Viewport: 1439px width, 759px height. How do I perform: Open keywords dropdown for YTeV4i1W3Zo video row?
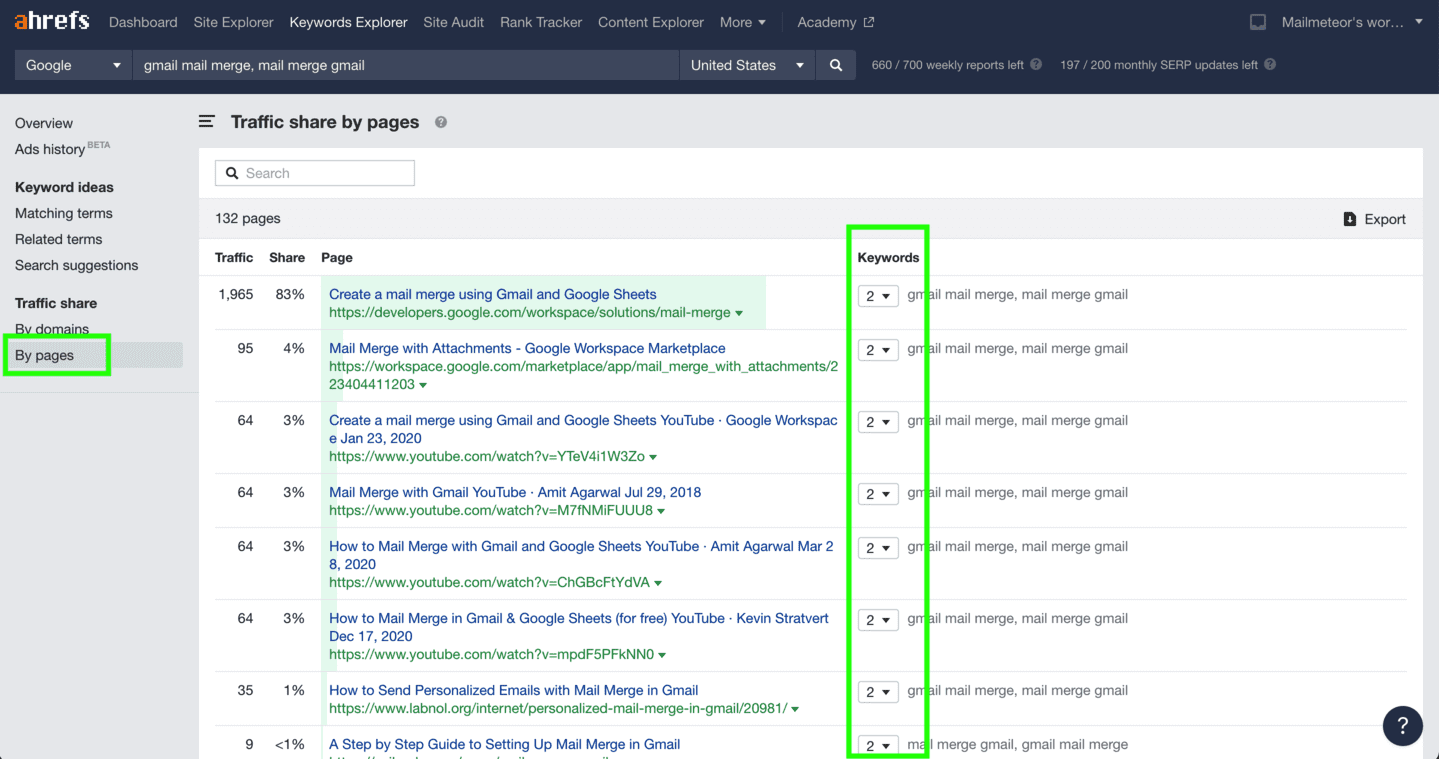click(878, 422)
